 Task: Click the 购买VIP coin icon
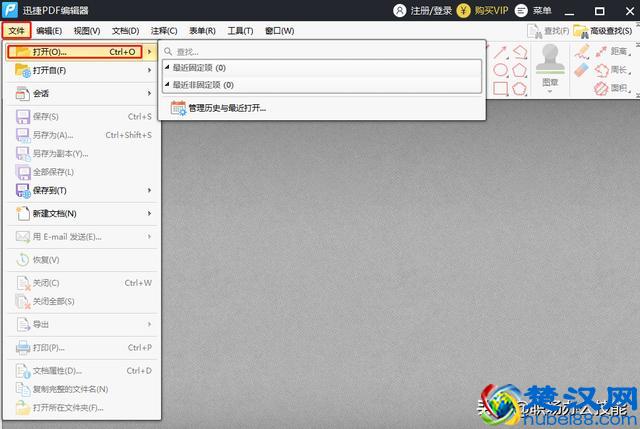coord(463,10)
